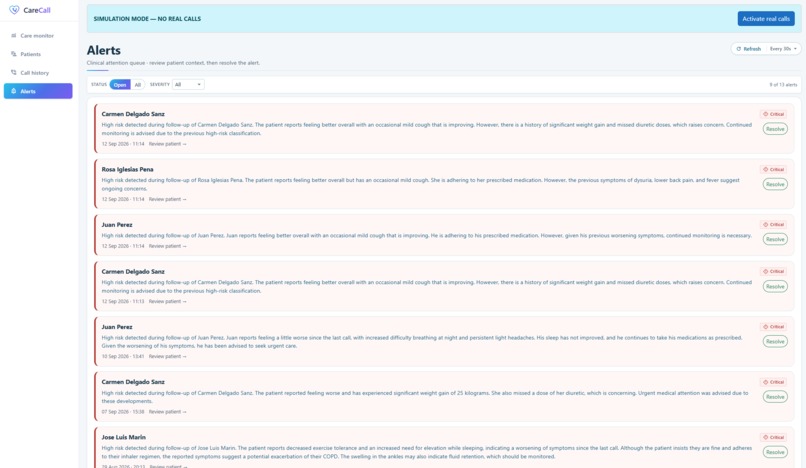Switch status filter to All

138,85
